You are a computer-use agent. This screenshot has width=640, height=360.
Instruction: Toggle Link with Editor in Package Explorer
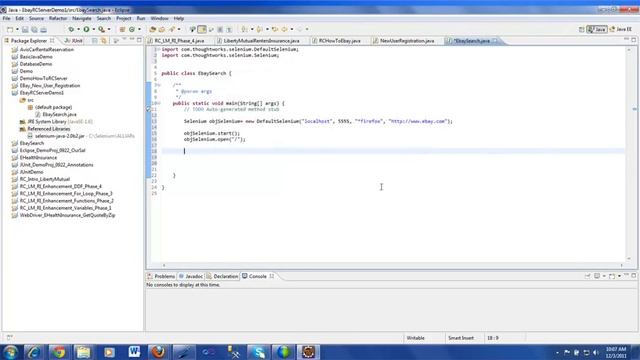(104, 41)
